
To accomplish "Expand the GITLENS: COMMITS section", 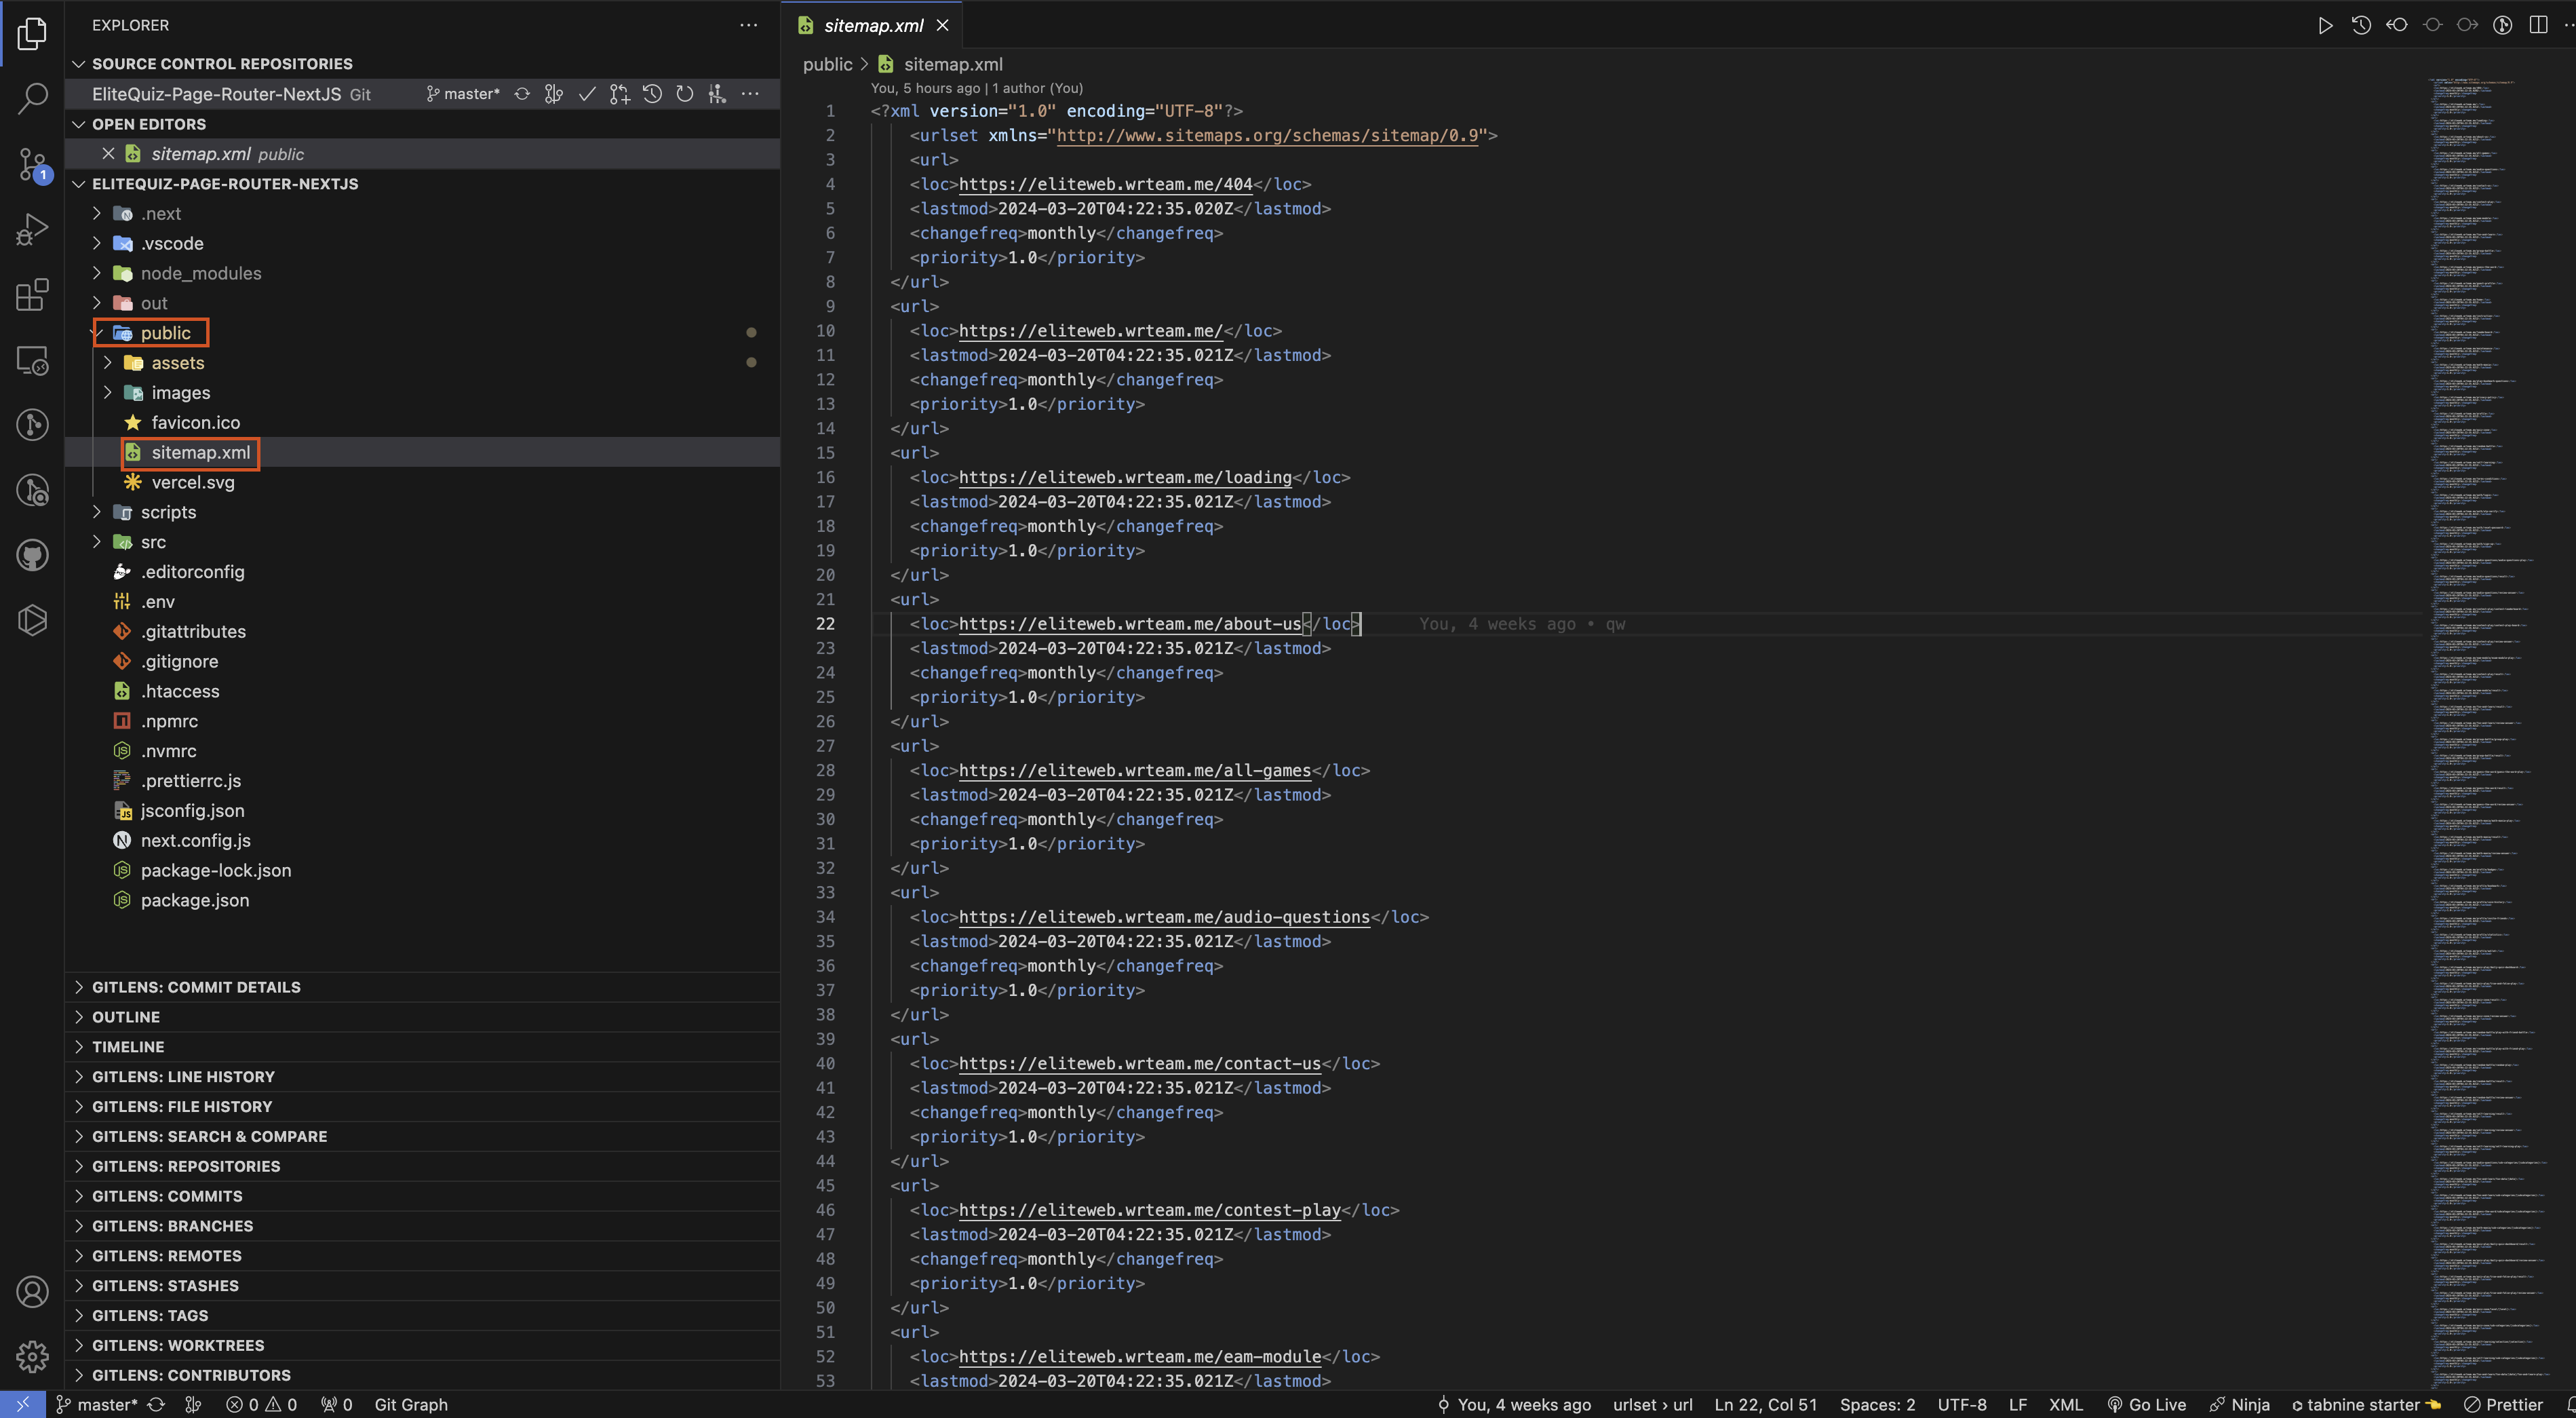I will (167, 1196).
